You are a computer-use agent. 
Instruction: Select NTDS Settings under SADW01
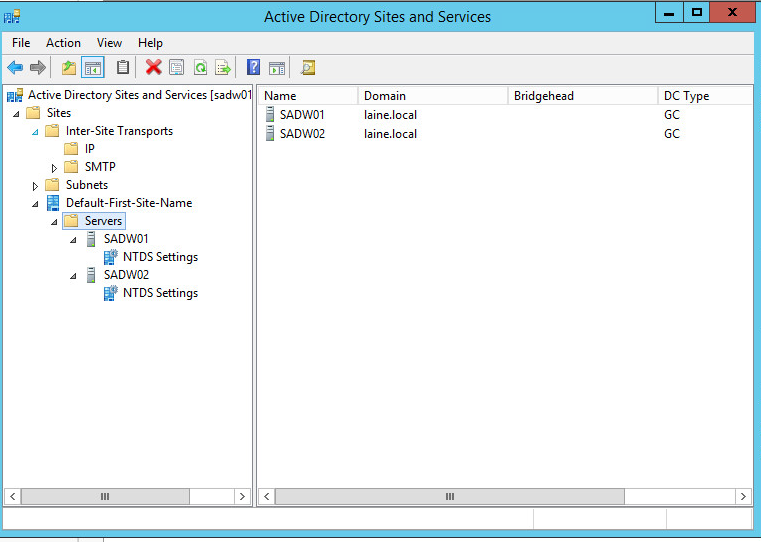[x=161, y=257]
